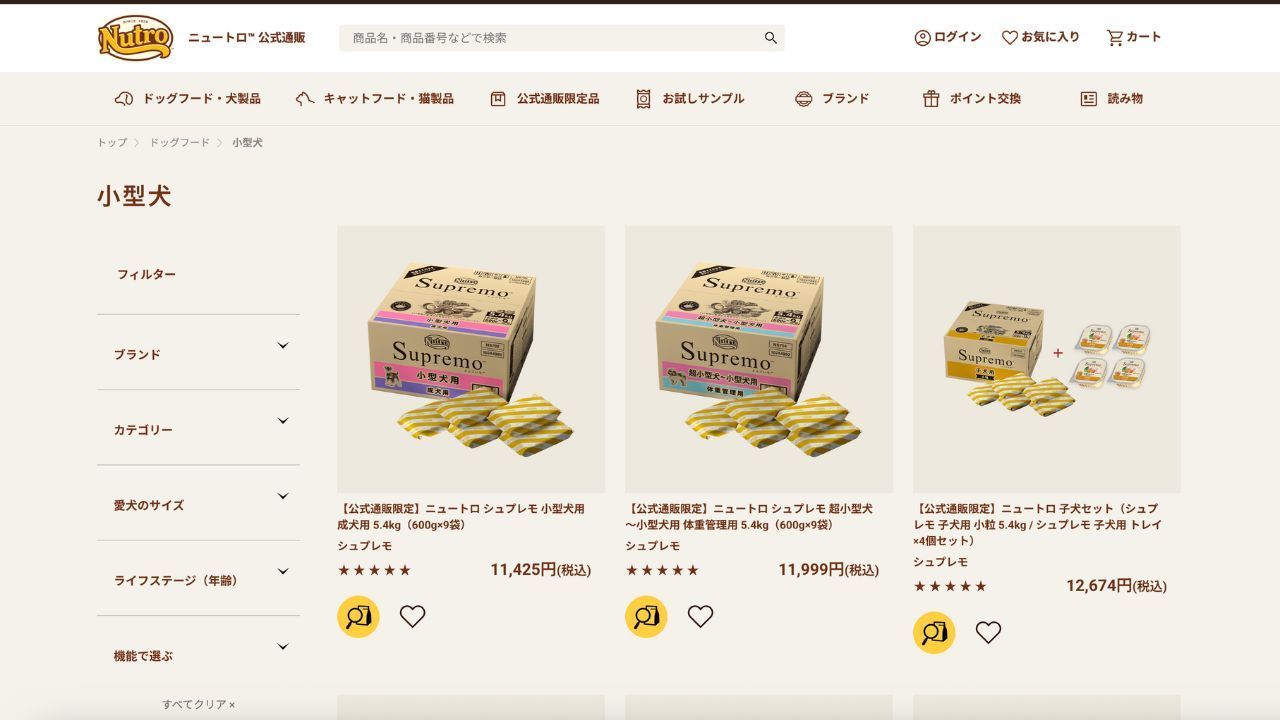The width and height of the screenshot is (1280, 720).
Task: Favorite the 11,999円 product with heart
Action: tap(701, 617)
